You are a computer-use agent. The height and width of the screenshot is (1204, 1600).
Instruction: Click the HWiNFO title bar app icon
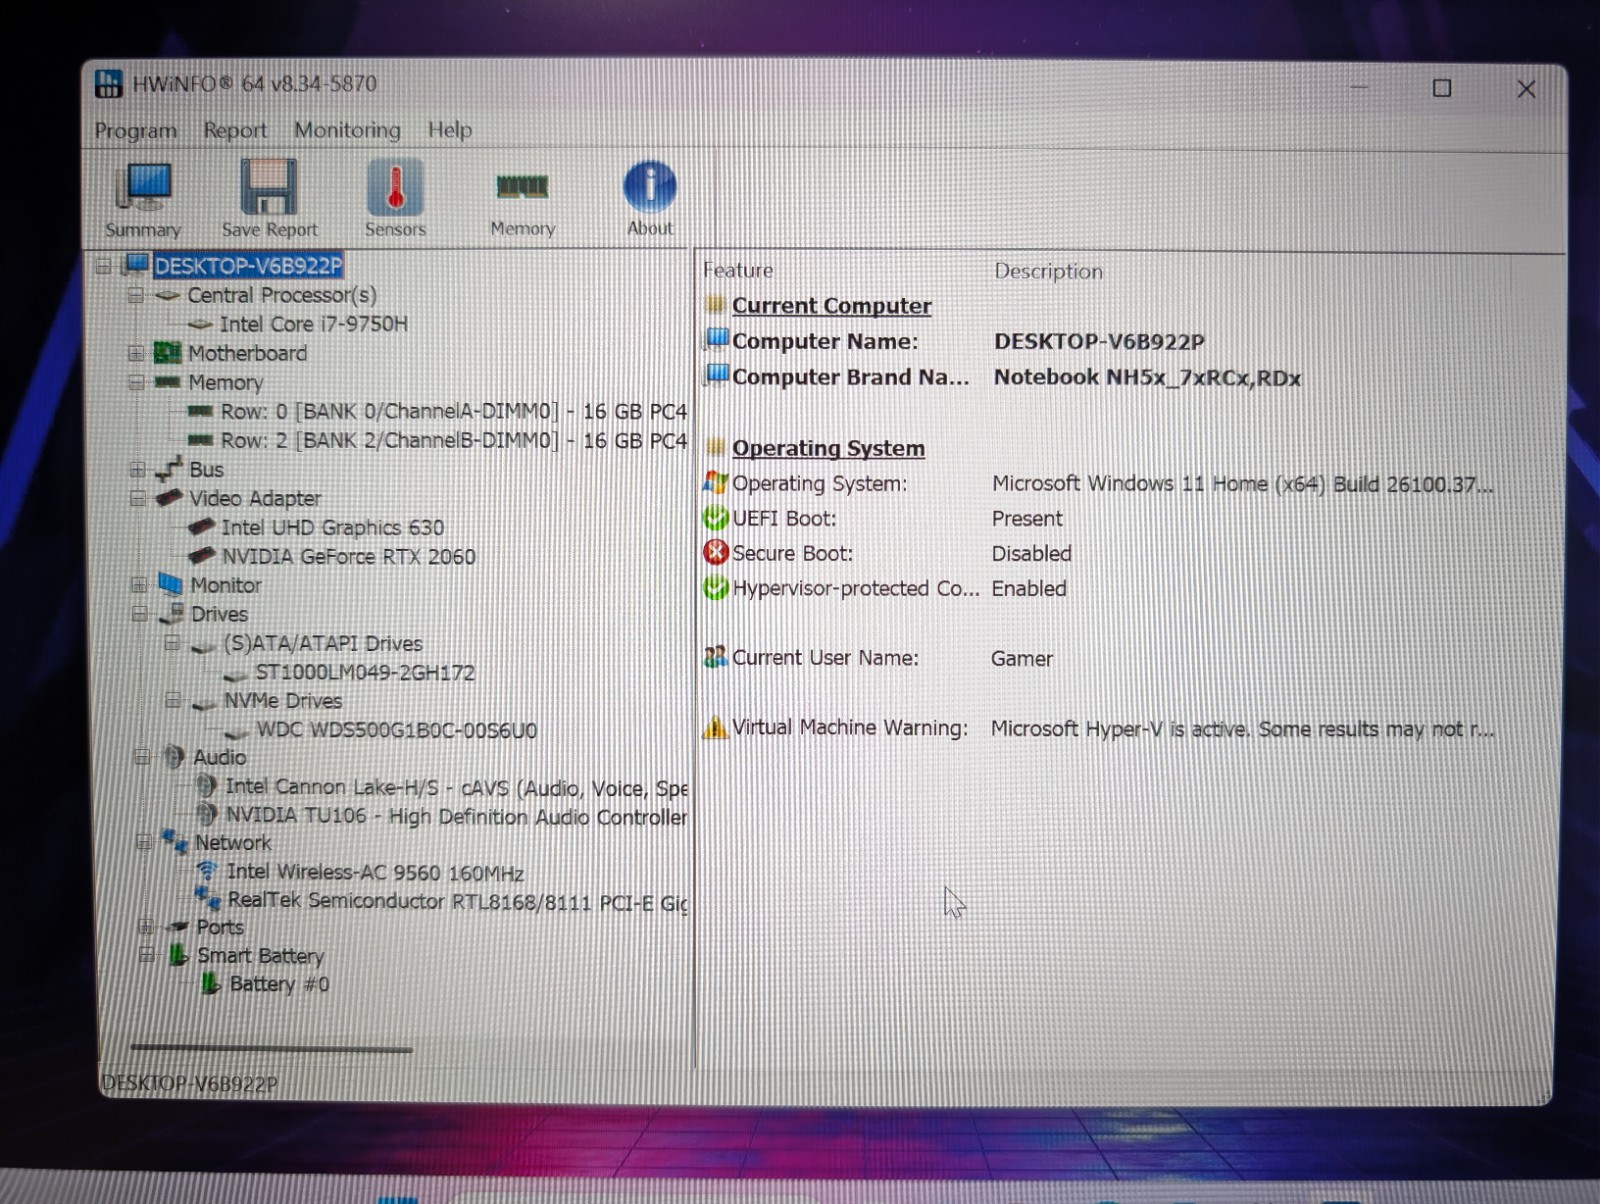108,84
